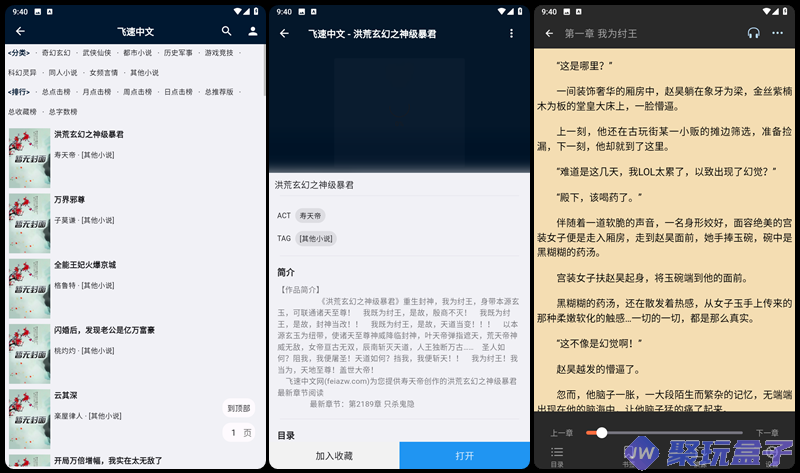Tap reader paragraph "这是哪里?"
Image resolution: width=800 pixels, height=473 pixels.
click(584, 66)
